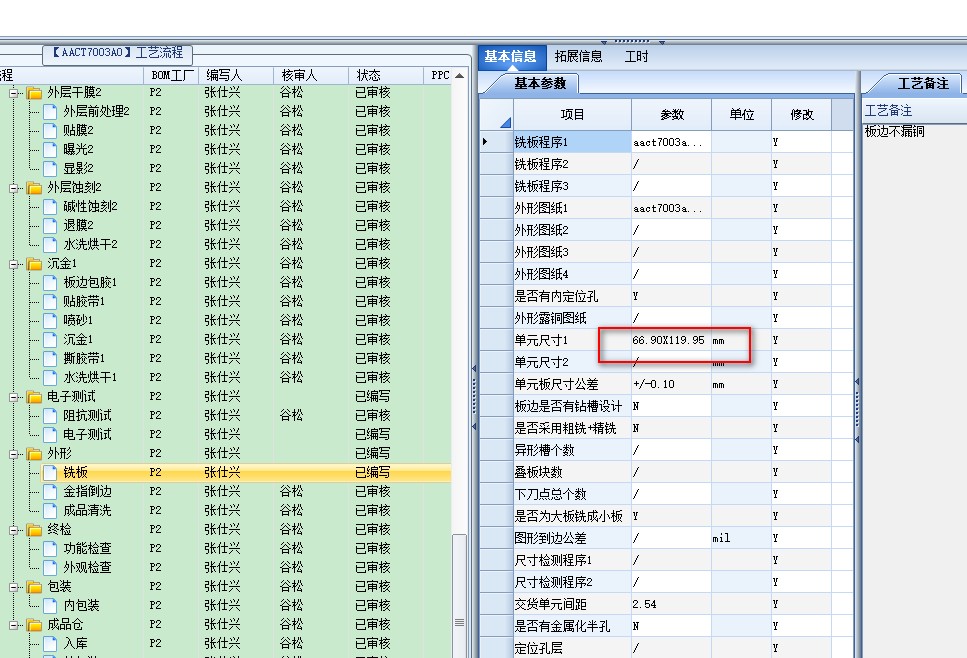967x658 pixels.
Task: Open the 拓展信息 tab
Action: 578,57
